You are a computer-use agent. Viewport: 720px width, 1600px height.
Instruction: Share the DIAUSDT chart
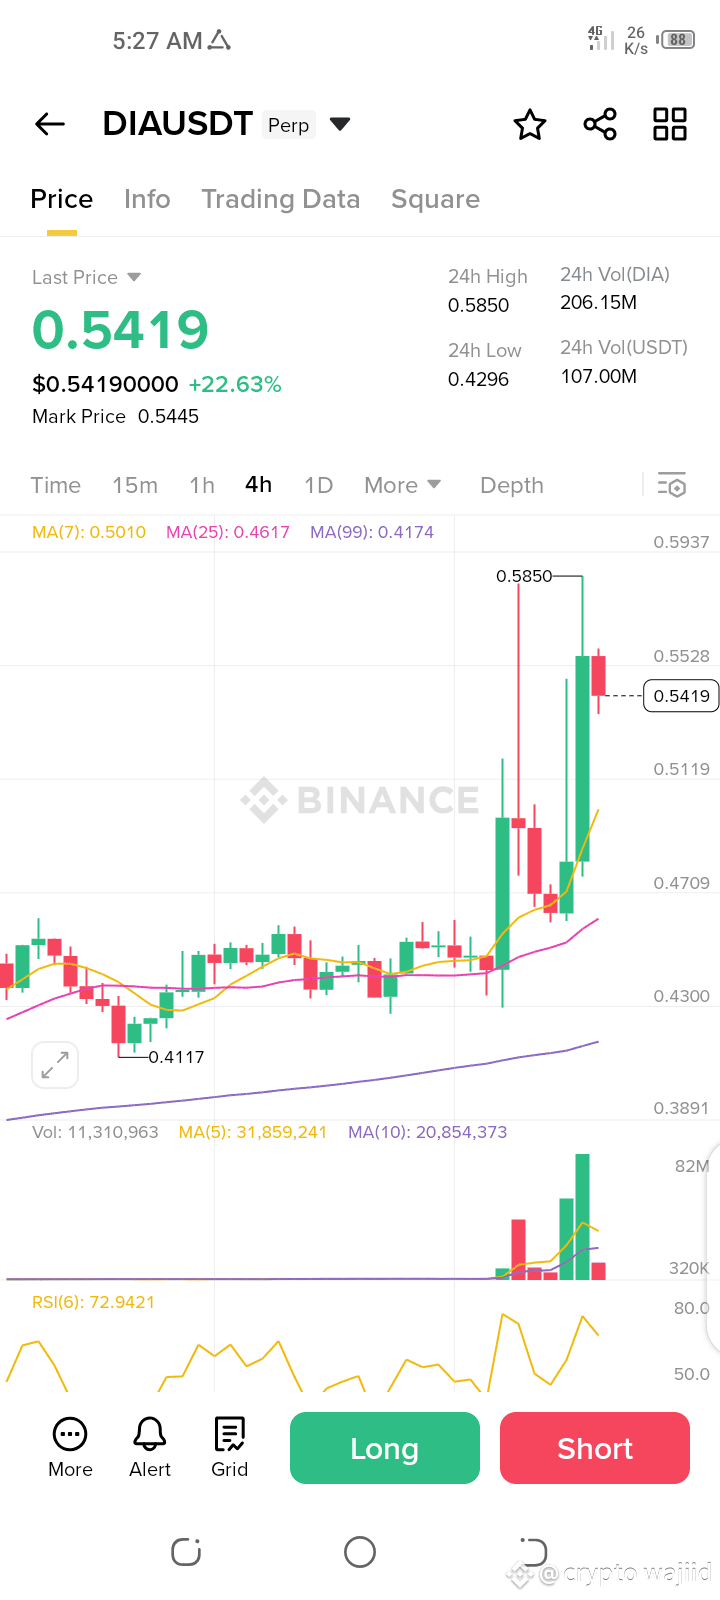pyautogui.click(x=600, y=124)
